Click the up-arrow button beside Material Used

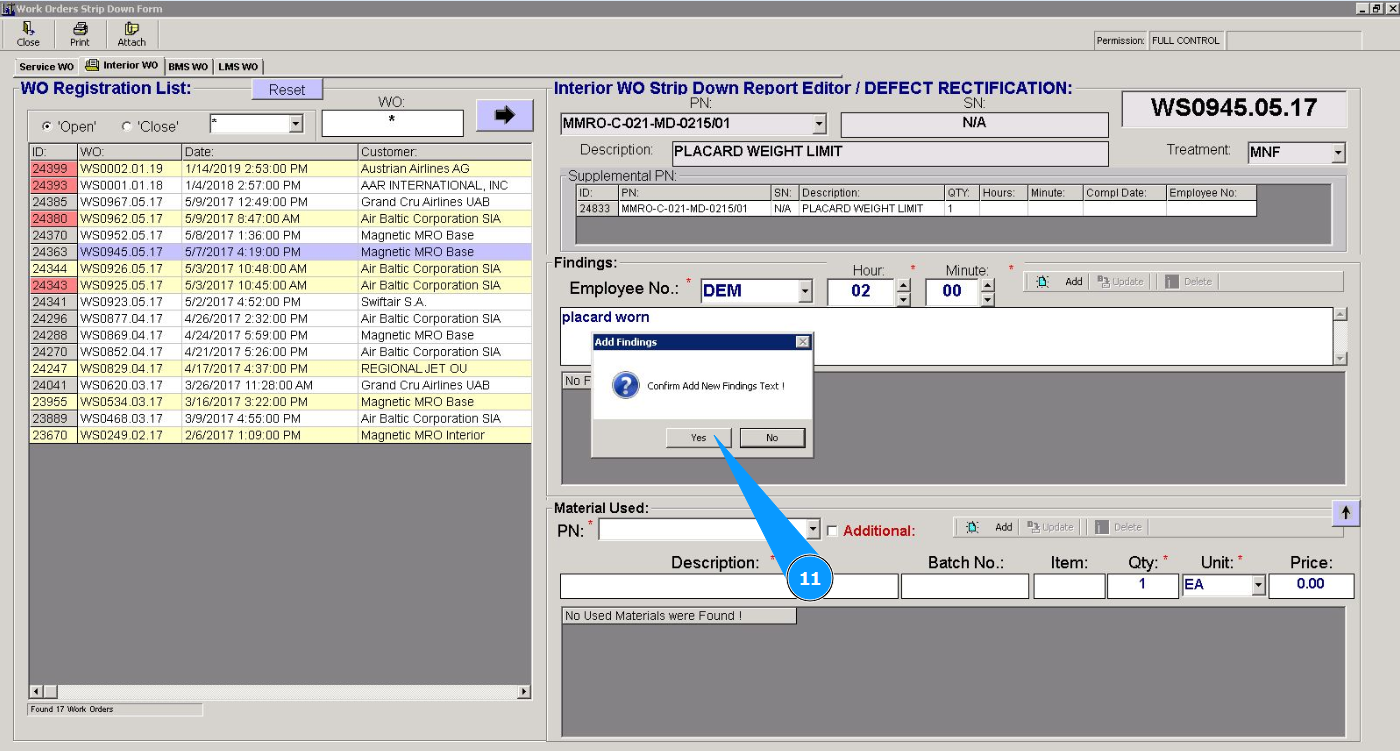[1345, 513]
